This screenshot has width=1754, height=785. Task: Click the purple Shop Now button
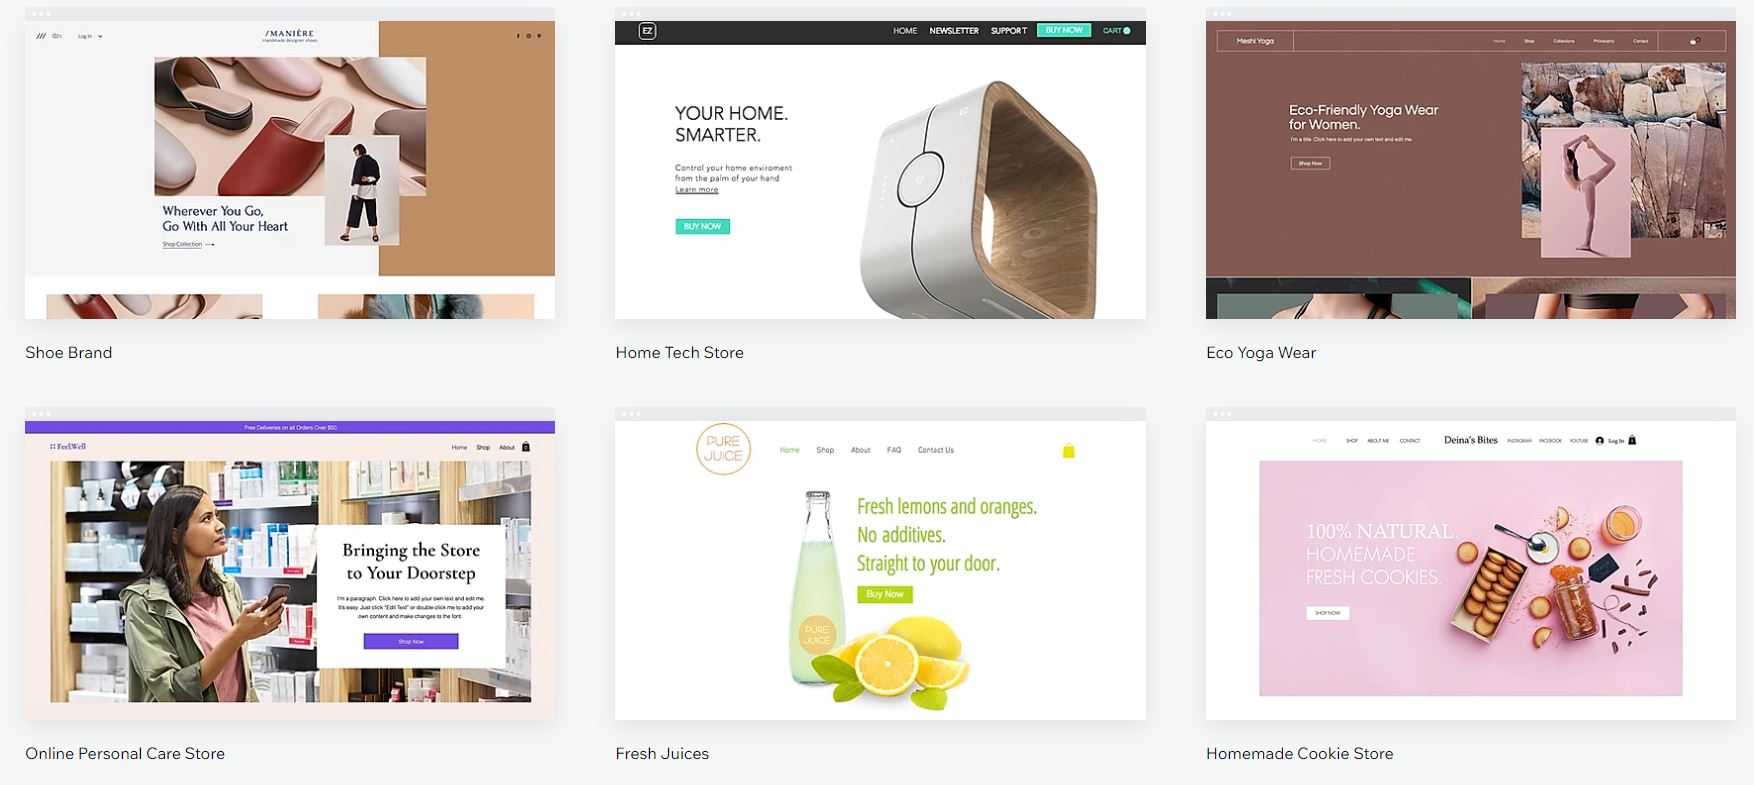click(x=411, y=641)
